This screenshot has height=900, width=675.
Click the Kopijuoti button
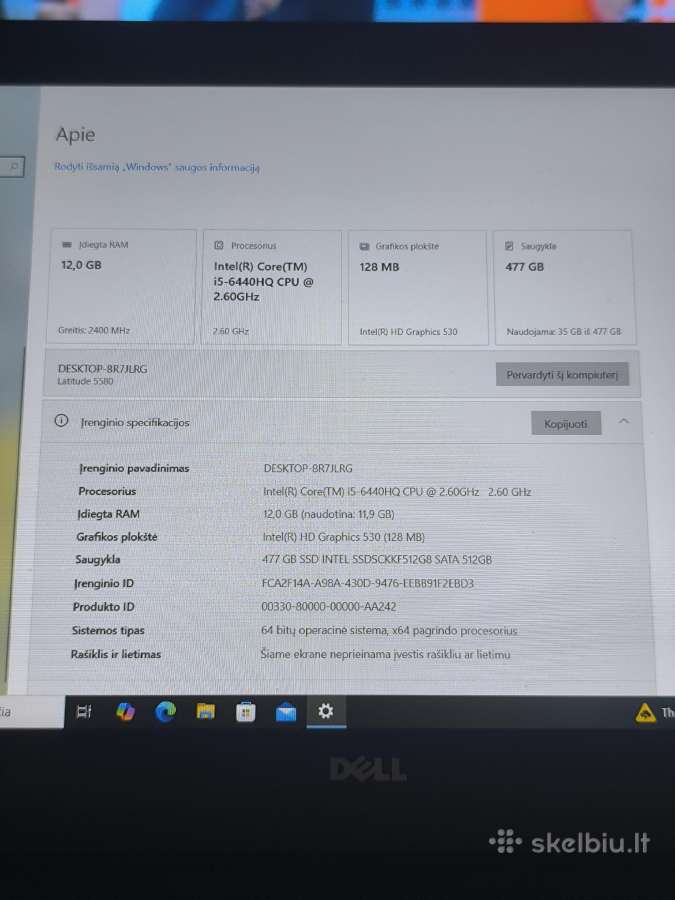[x=566, y=424]
